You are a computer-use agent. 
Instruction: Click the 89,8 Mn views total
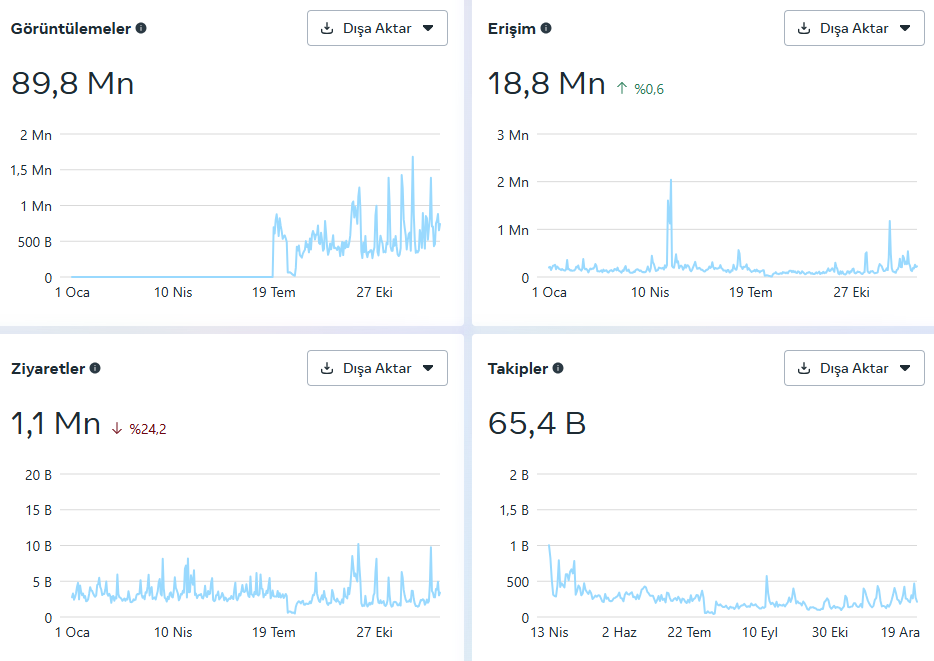(73, 83)
